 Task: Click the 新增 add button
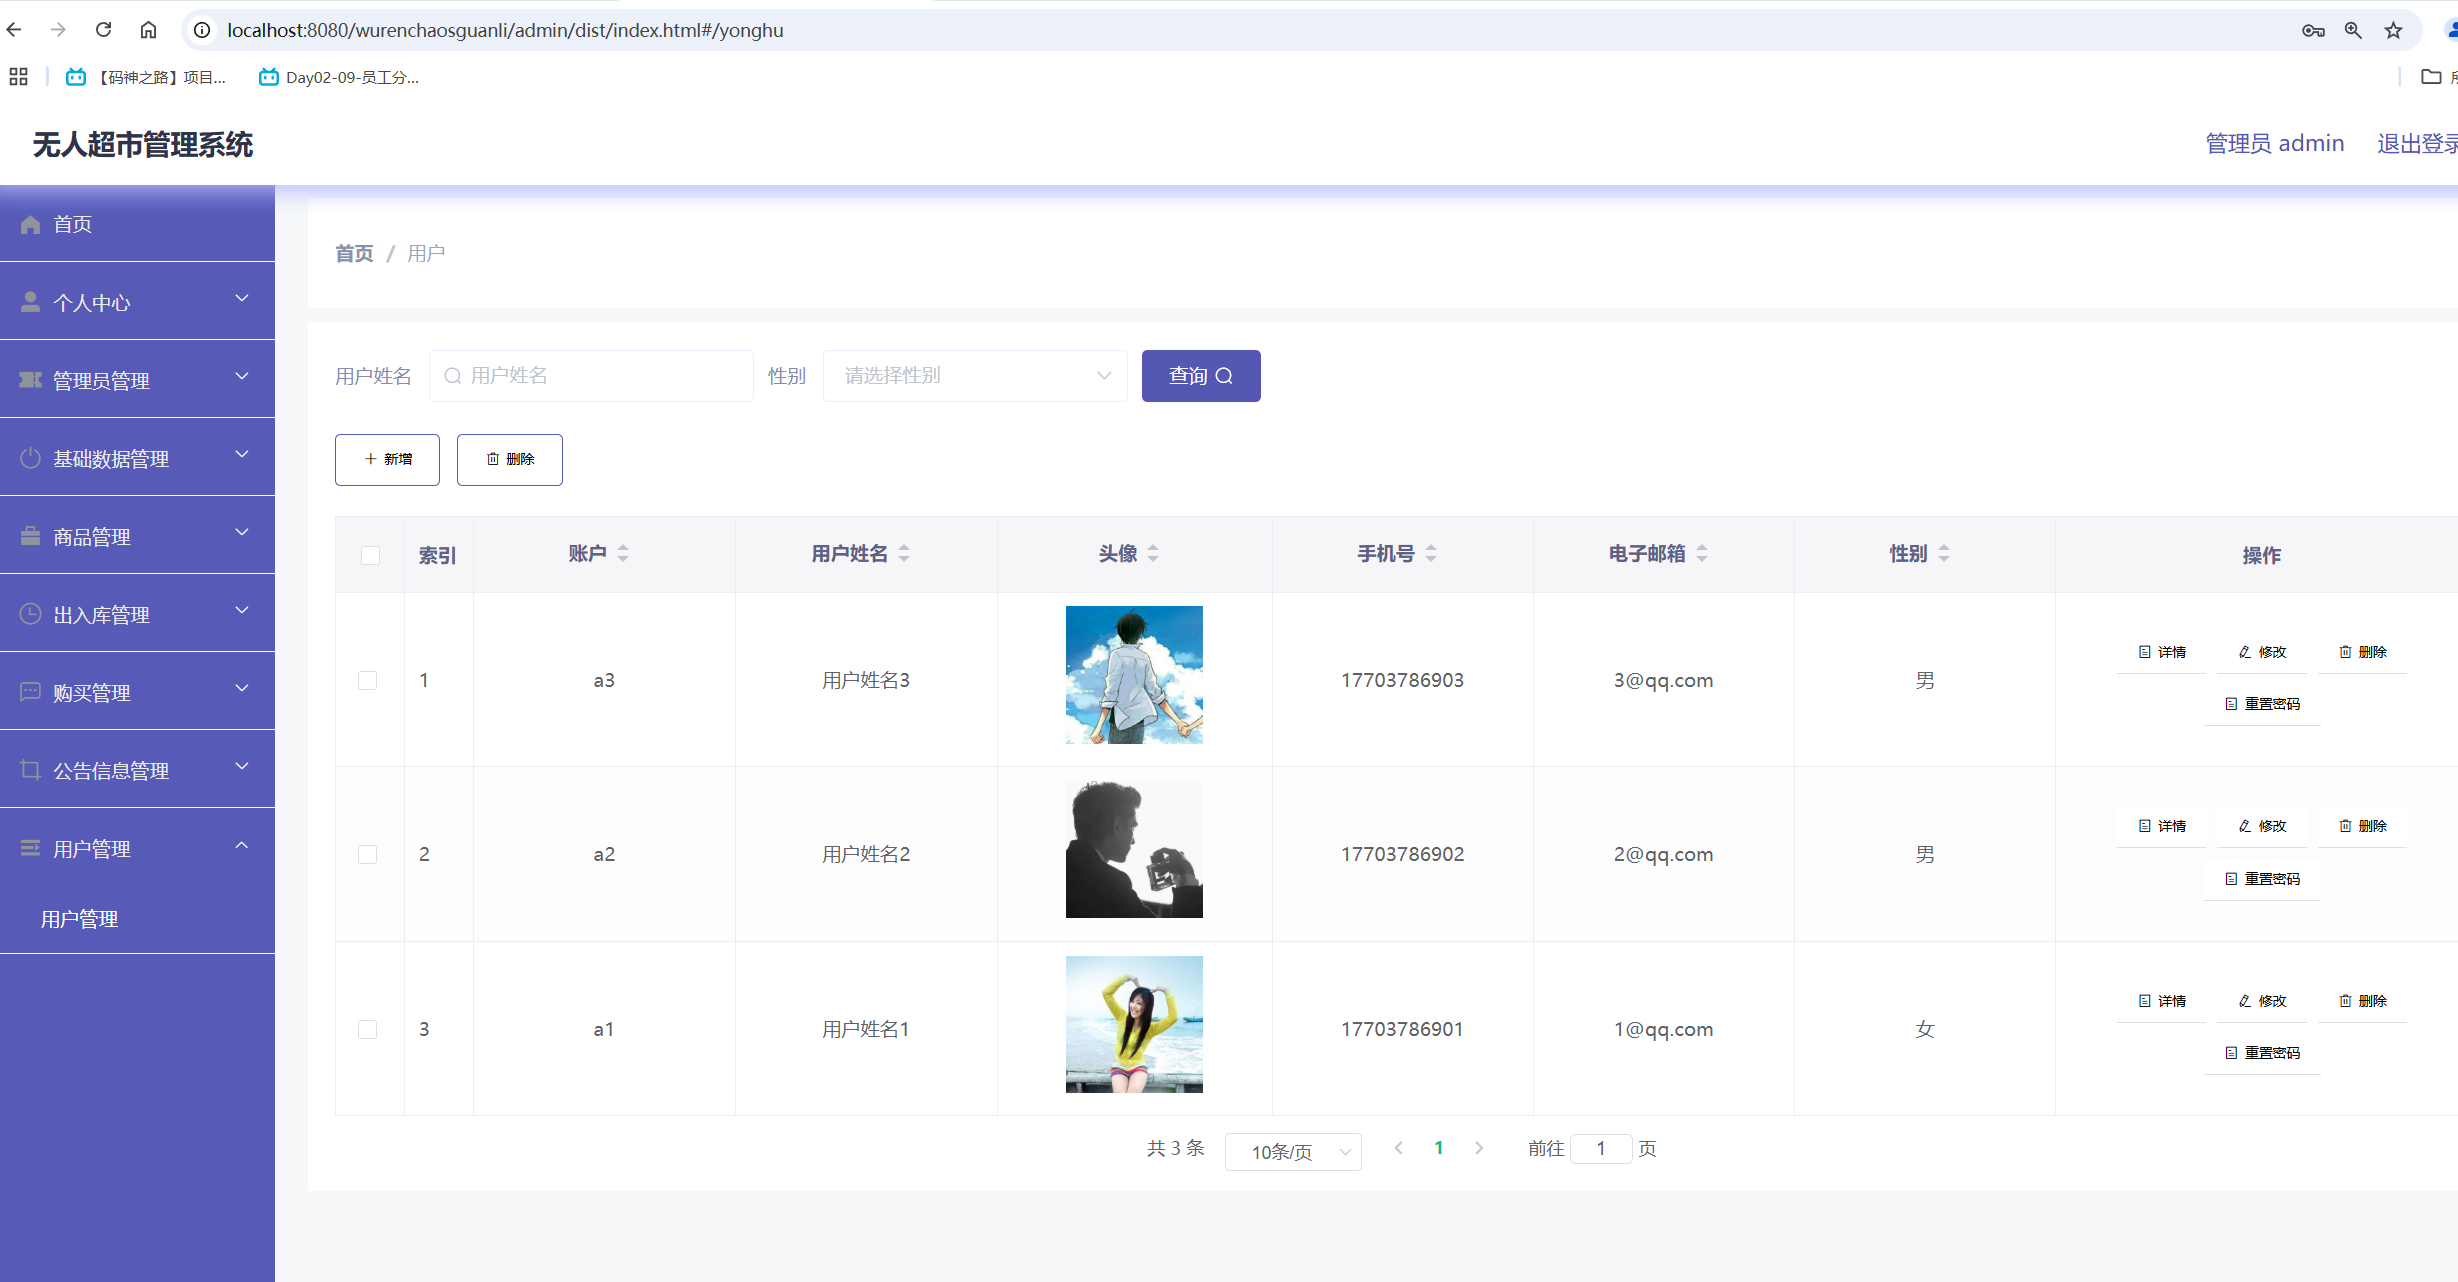(387, 459)
